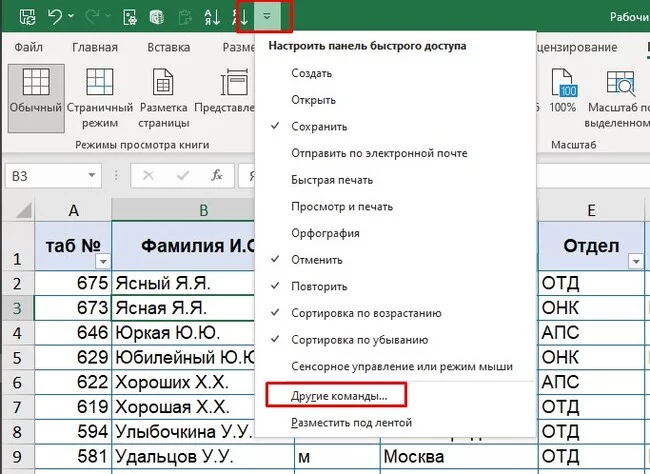
Task: Click the Name Box showing B3
Action: coord(48,176)
